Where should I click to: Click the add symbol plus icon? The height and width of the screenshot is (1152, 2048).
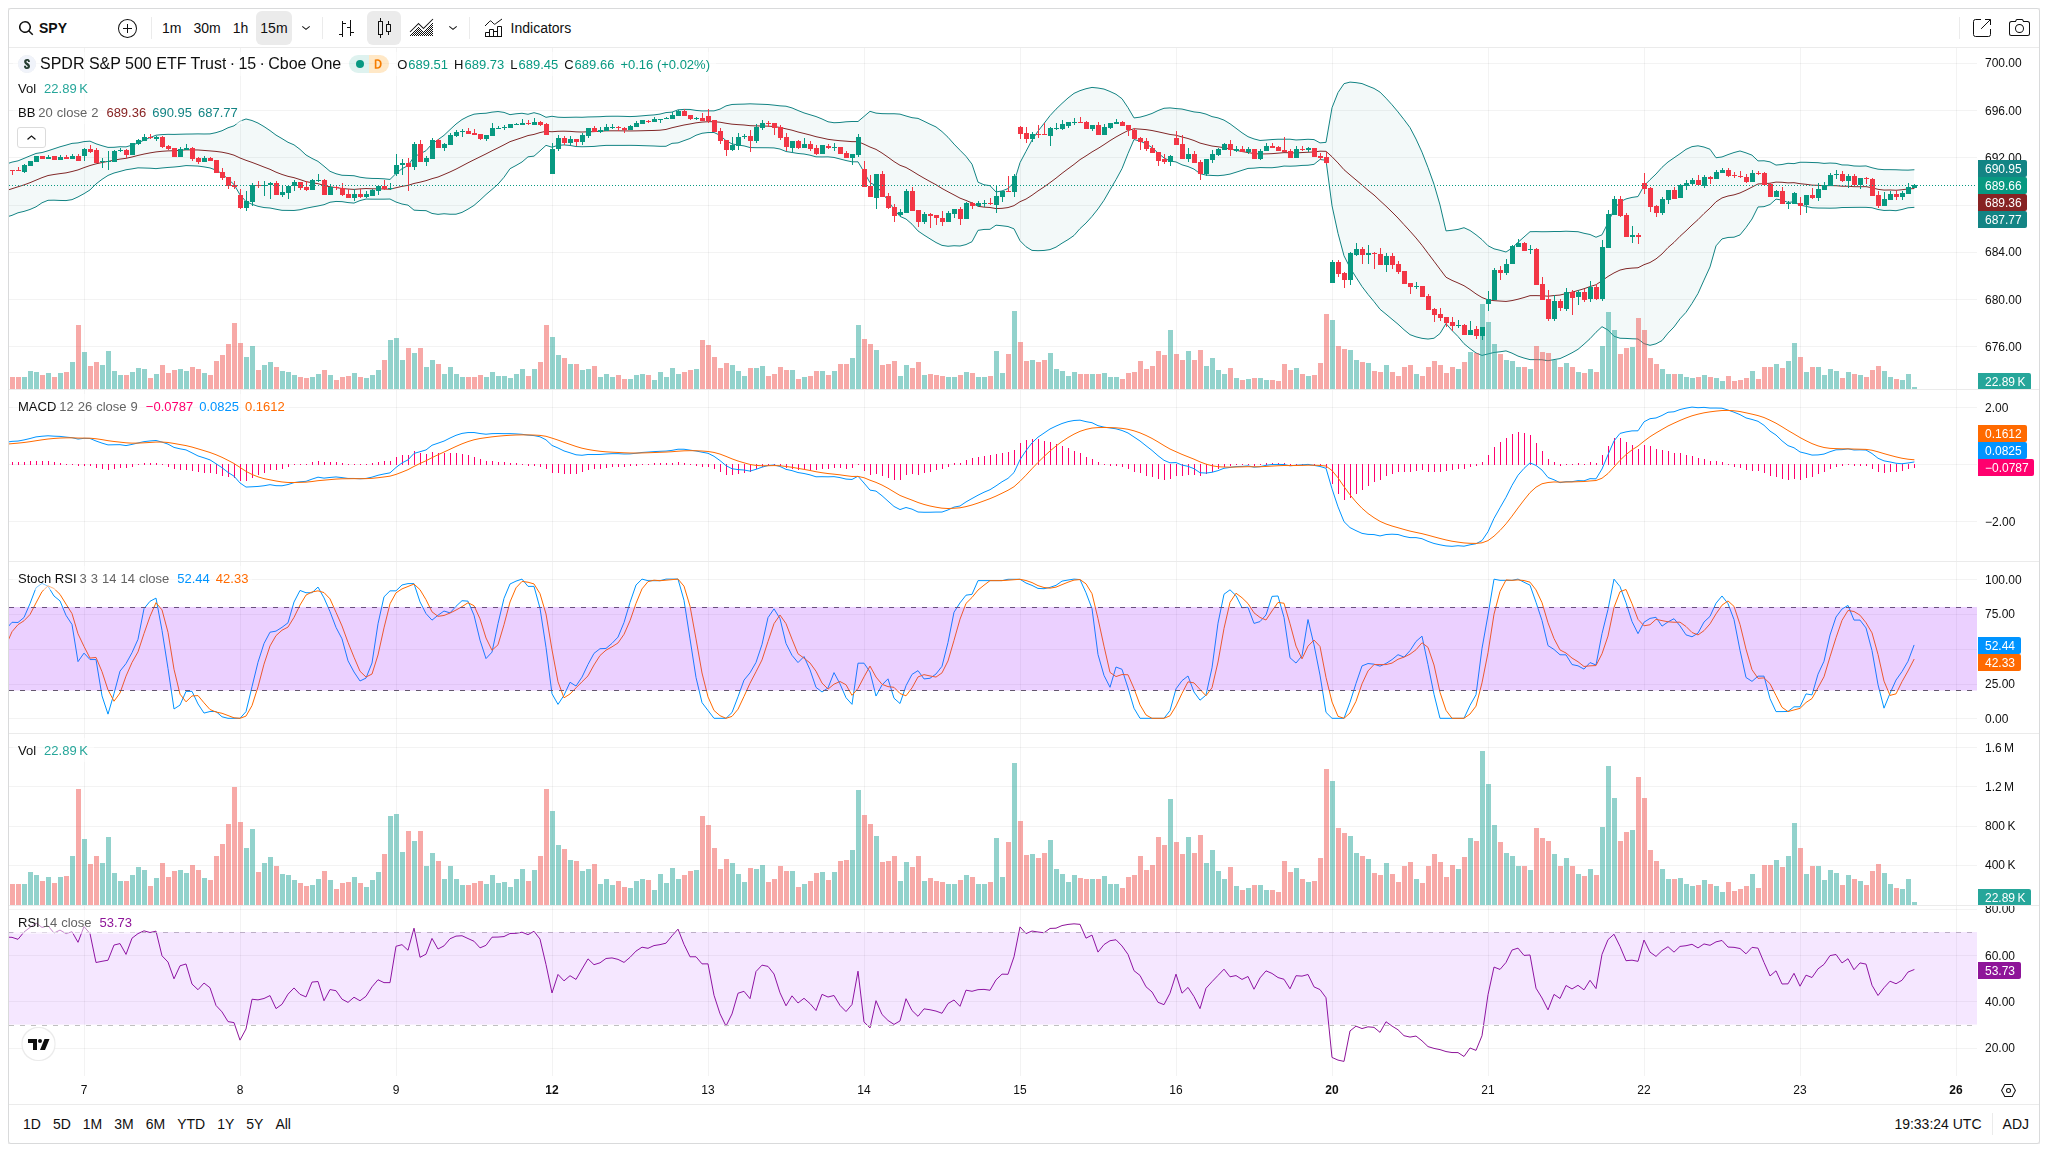127,28
